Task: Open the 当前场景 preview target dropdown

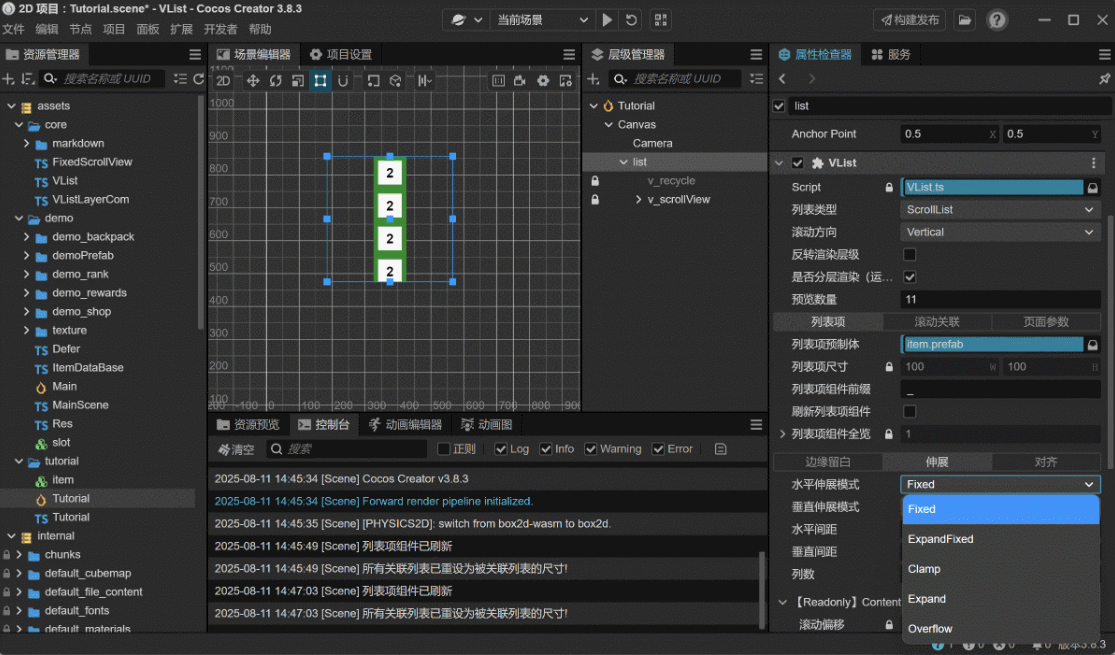Action: coord(541,20)
